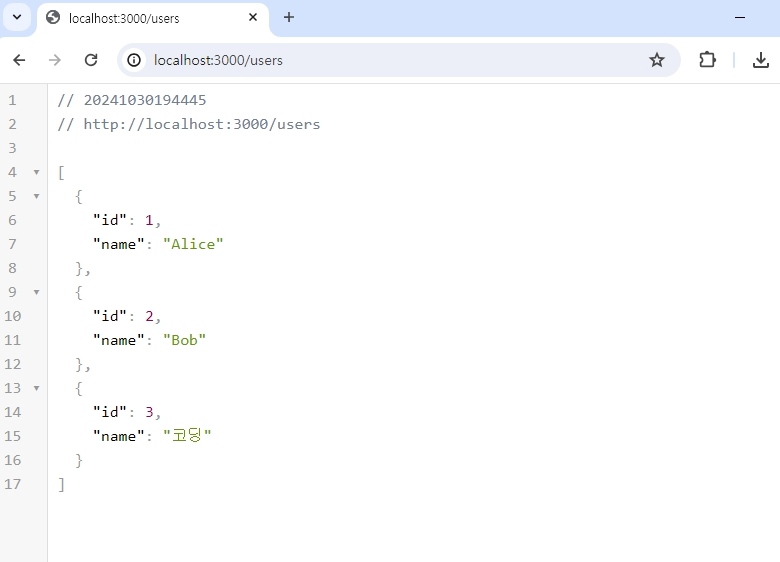Click the closing bracket on line 17

[62, 484]
